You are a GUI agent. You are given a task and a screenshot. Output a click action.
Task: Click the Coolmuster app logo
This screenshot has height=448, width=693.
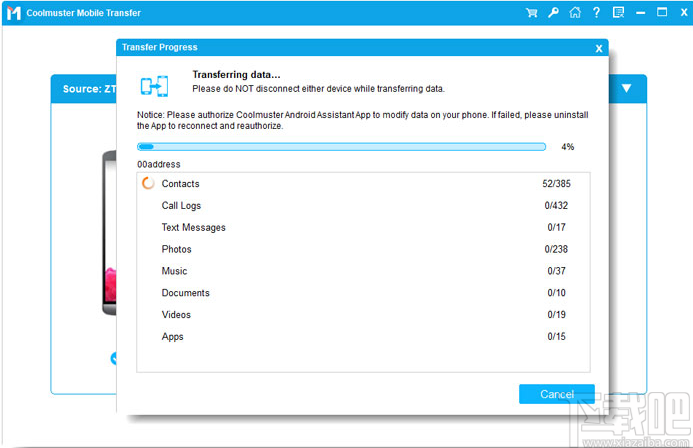pyautogui.click(x=13, y=13)
